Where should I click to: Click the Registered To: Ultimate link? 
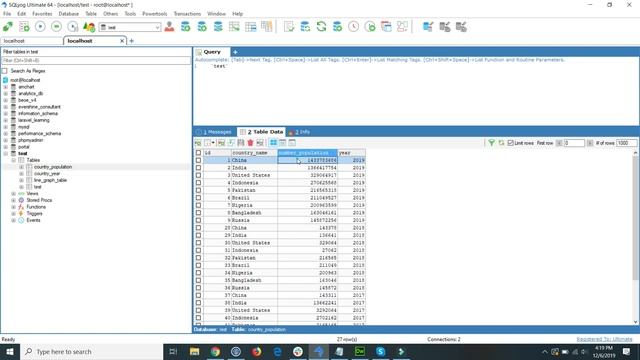click(x=604, y=339)
